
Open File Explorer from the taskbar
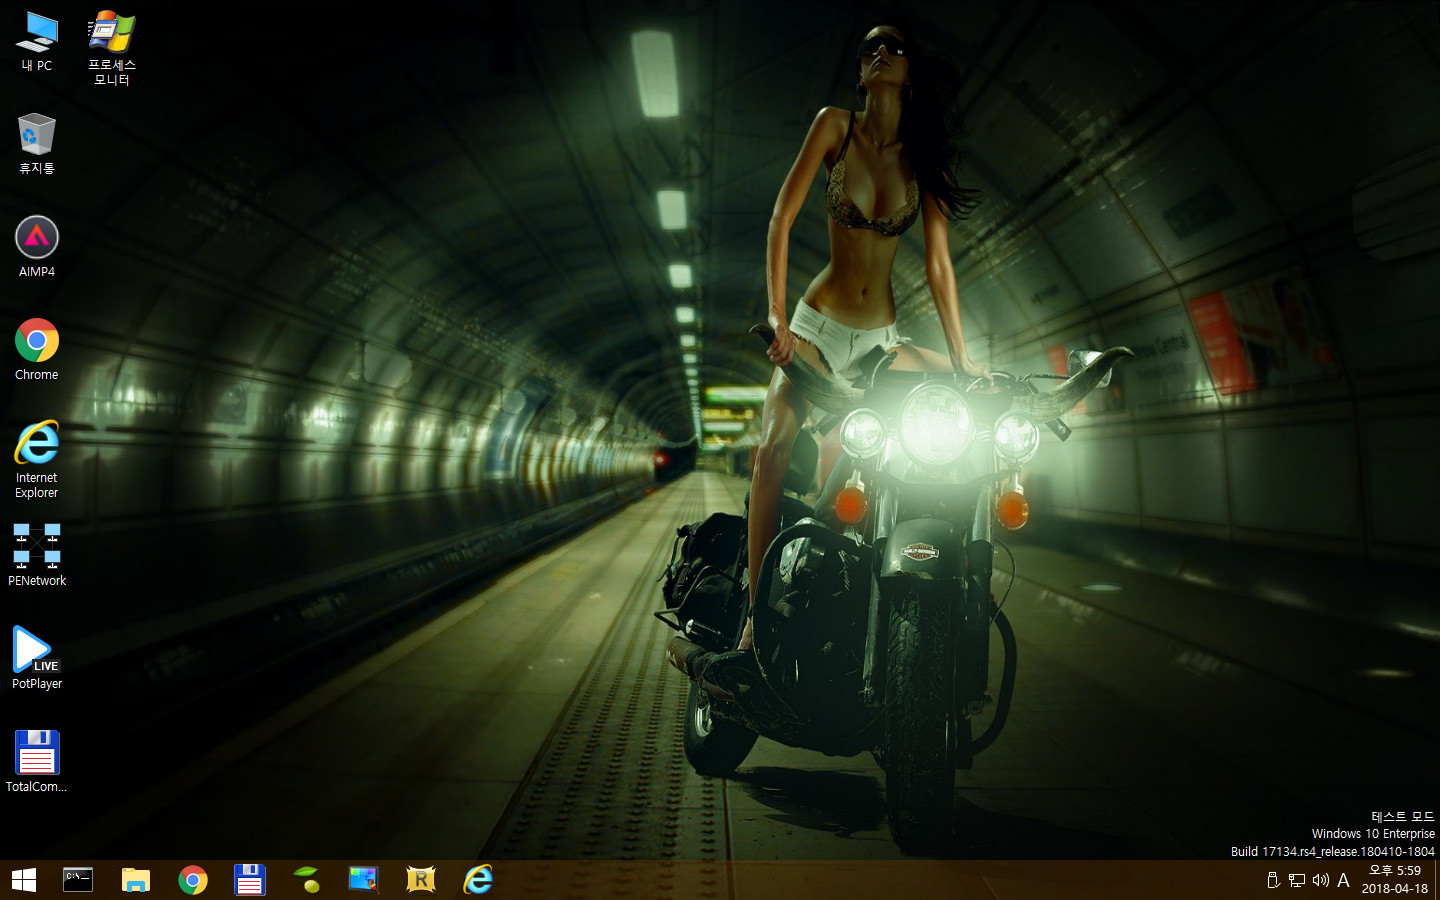click(x=136, y=880)
